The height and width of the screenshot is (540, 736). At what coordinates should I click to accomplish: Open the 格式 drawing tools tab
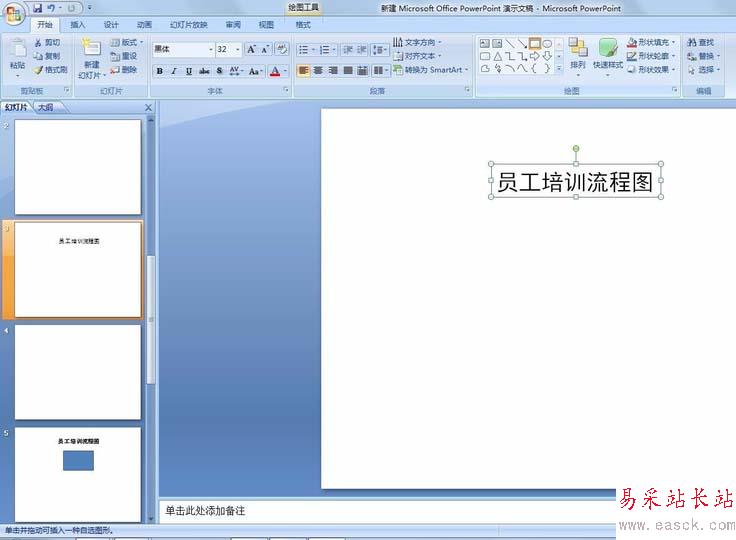tap(303, 25)
